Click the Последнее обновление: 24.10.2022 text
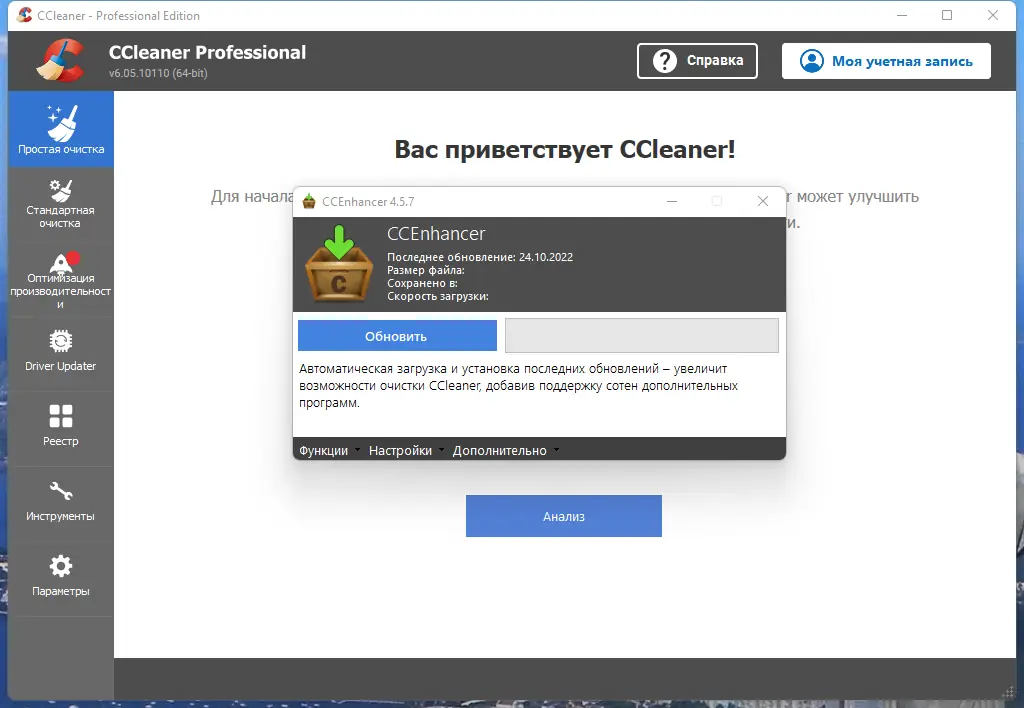The image size is (1024, 708). pos(480,257)
